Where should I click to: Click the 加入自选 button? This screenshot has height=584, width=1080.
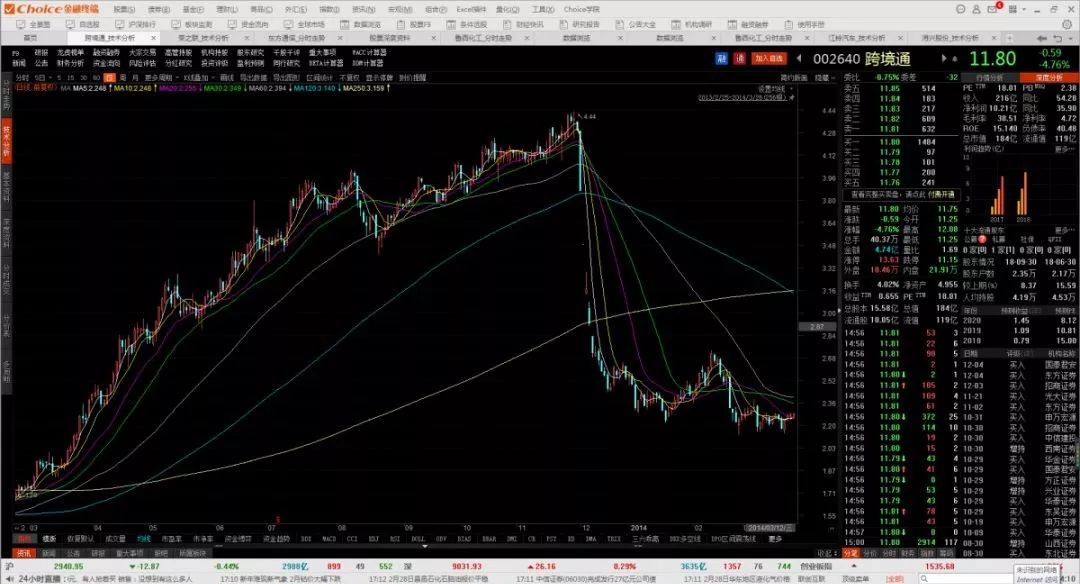pyautogui.click(x=769, y=59)
